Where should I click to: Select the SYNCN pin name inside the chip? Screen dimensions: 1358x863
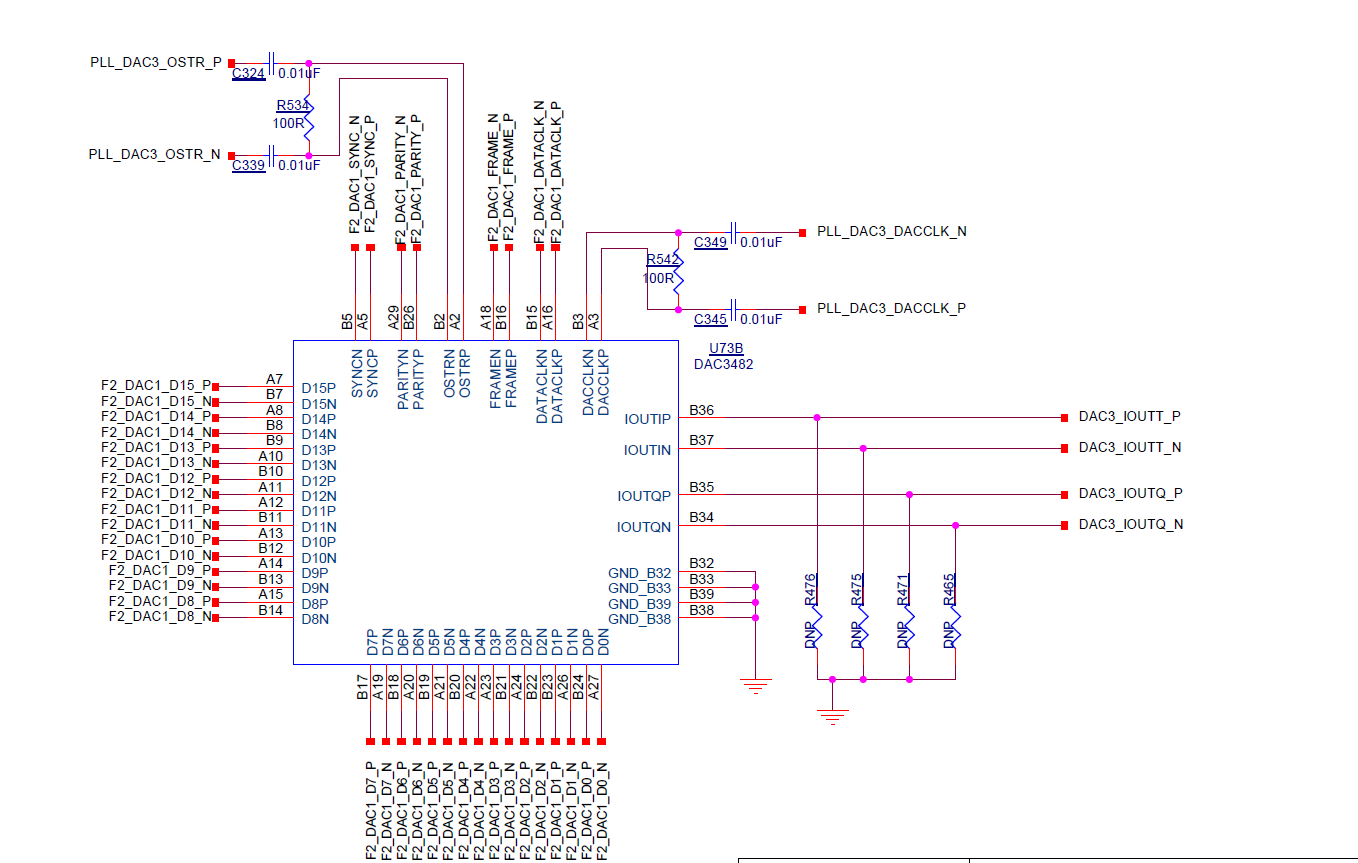click(357, 373)
